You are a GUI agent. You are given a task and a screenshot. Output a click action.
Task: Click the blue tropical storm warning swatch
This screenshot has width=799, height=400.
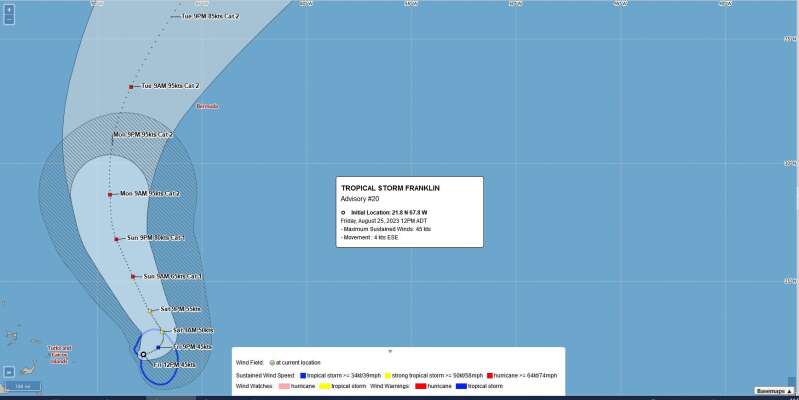coord(461,386)
